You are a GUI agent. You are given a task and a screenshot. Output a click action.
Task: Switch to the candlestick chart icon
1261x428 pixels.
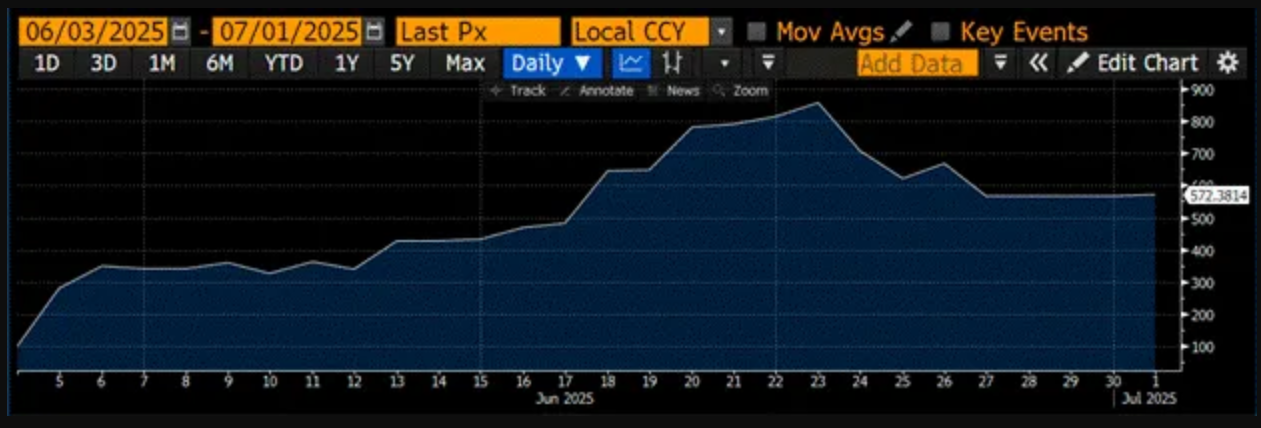coord(673,64)
